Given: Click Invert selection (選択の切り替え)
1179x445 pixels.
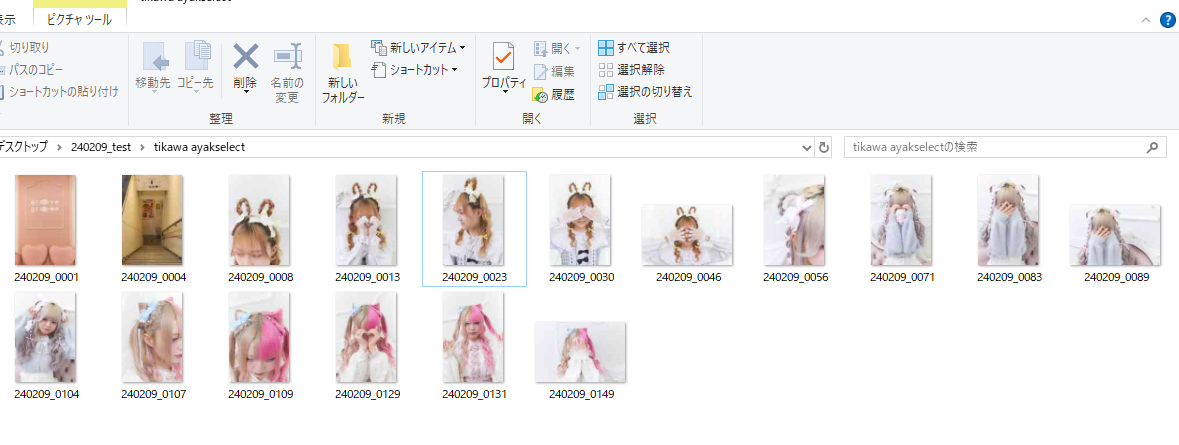Looking at the screenshot, I should (x=645, y=92).
